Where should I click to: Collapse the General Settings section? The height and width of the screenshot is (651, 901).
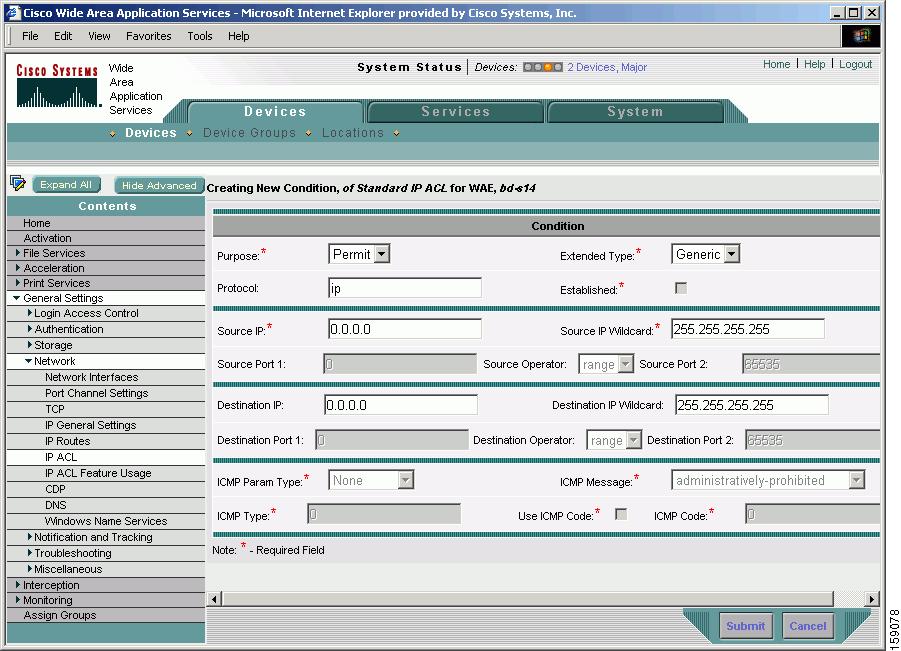point(17,298)
